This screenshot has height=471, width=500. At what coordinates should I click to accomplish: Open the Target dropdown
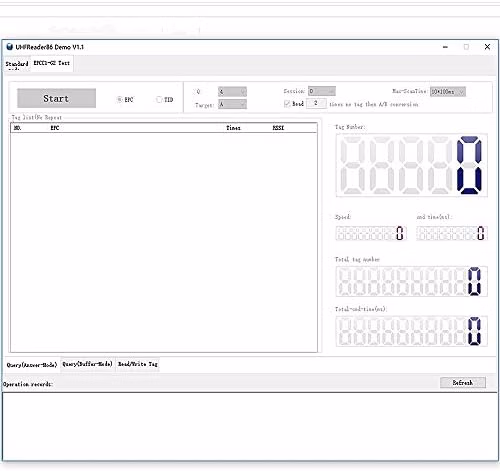pyautogui.click(x=232, y=104)
